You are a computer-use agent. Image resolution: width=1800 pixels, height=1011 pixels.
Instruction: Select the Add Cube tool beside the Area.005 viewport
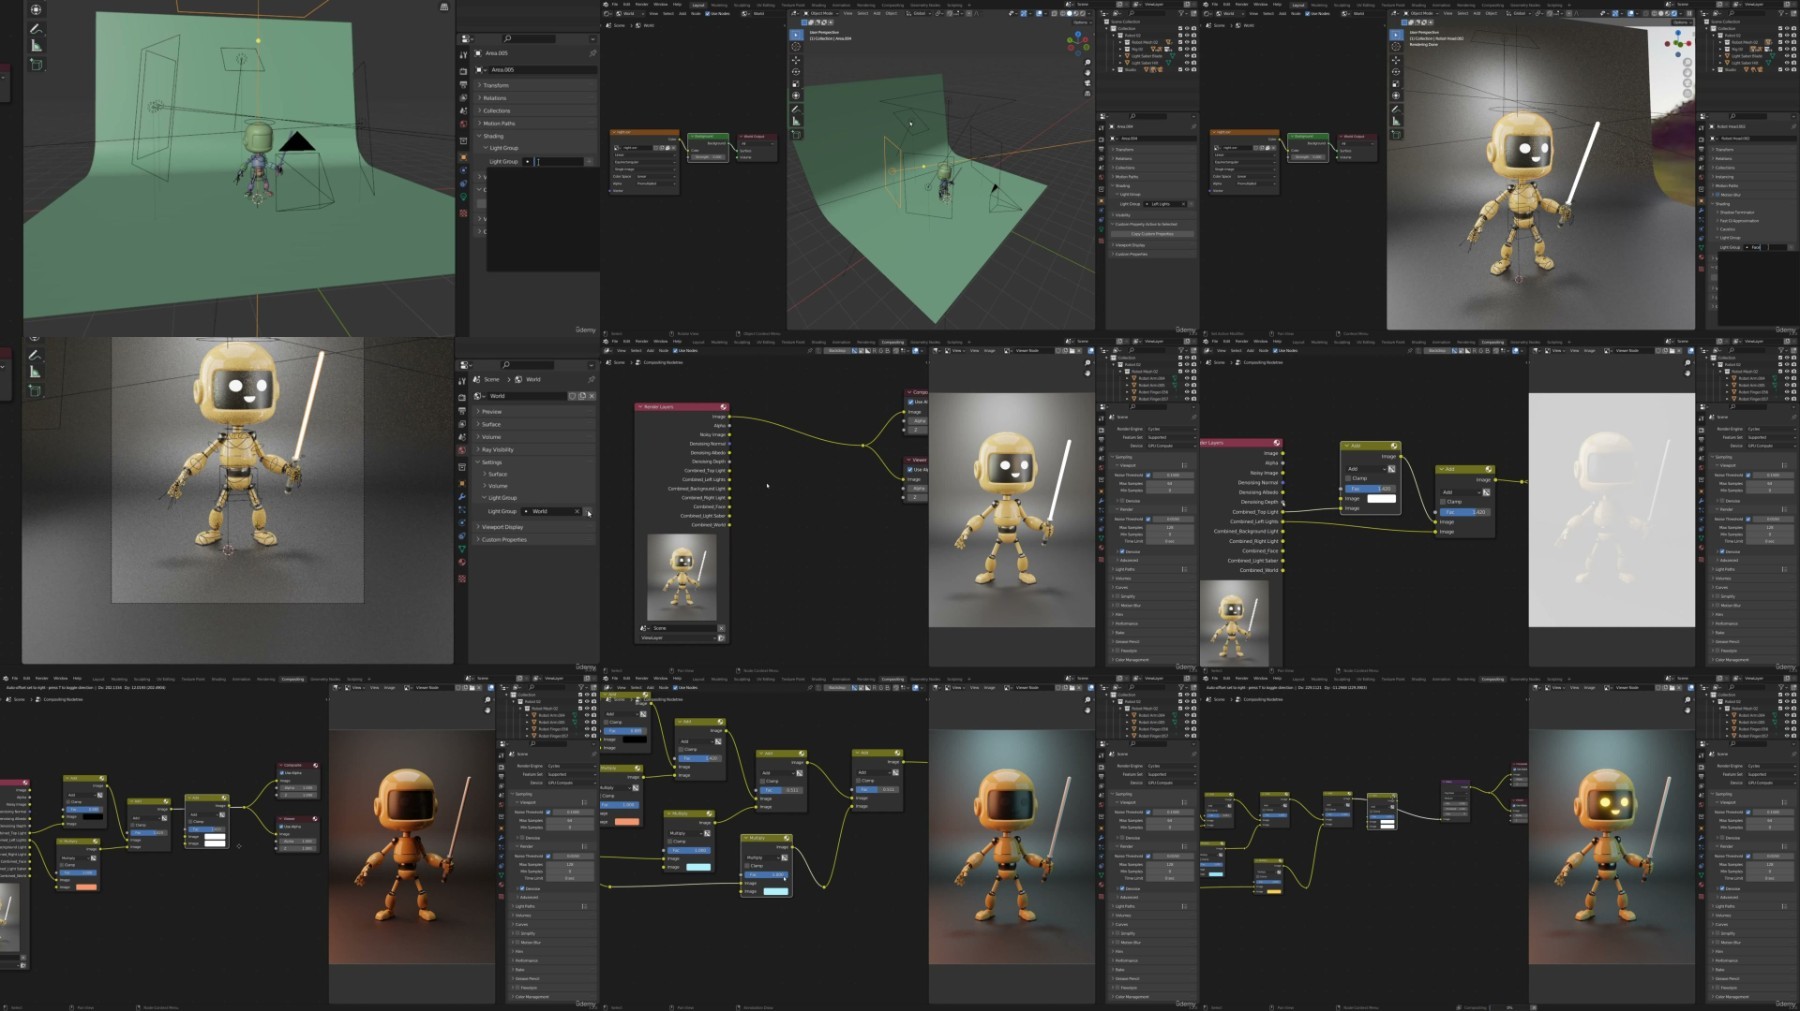pos(36,65)
